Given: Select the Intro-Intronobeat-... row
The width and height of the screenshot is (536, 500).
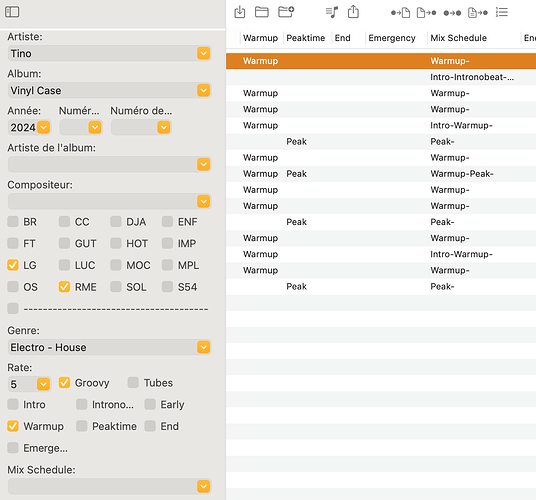Looking at the screenshot, I should pos(381,77).
